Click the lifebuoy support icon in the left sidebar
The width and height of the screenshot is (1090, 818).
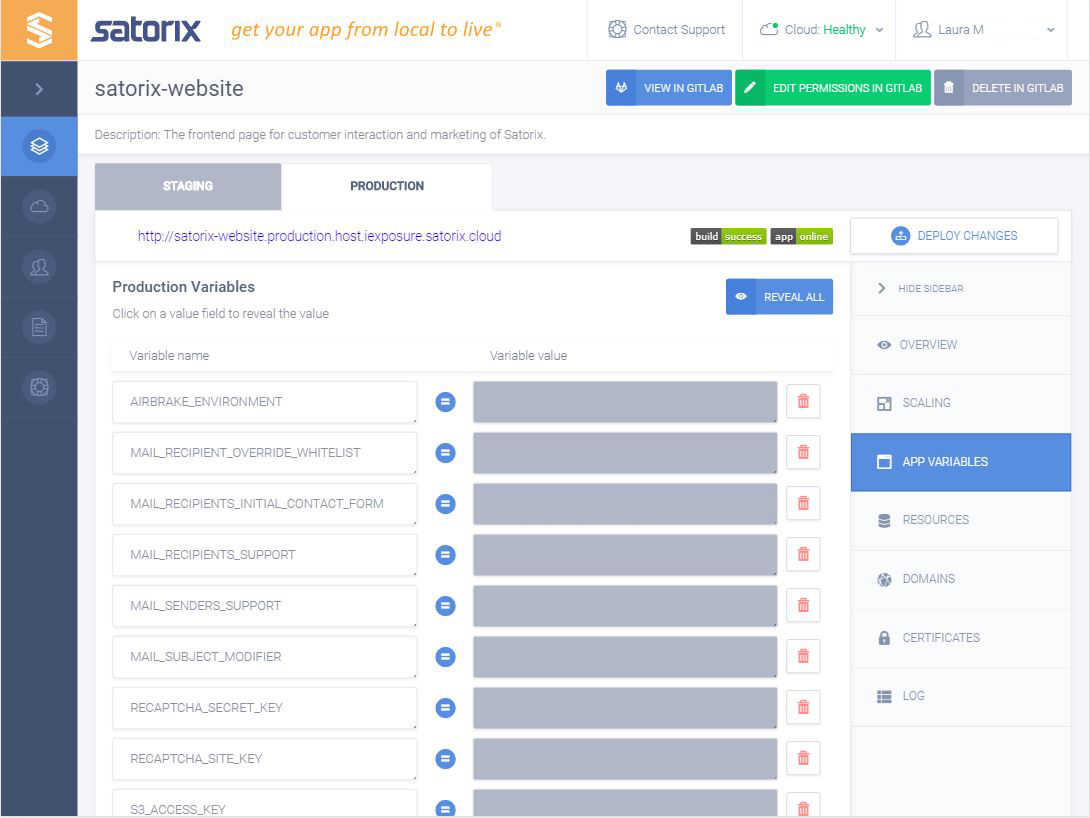coord(39,386)
